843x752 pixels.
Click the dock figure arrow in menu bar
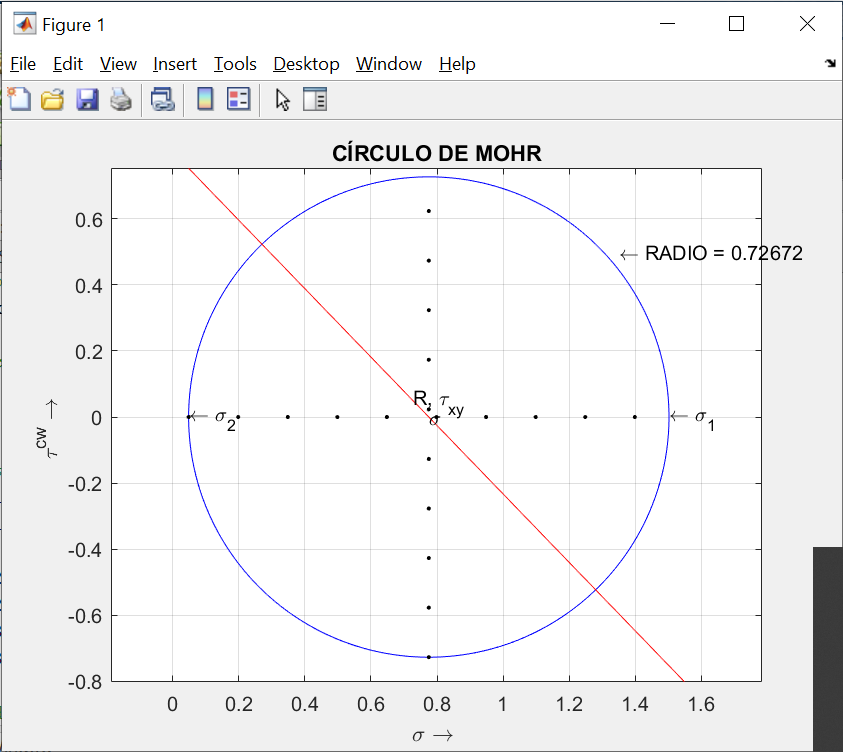coord(830,63)
